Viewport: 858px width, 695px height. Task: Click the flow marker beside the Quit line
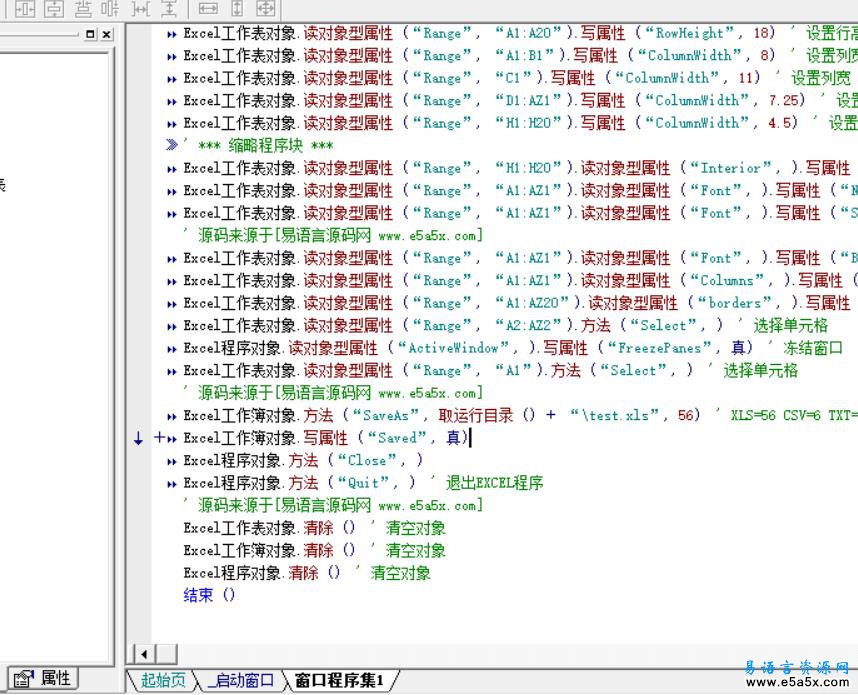[x=172, y=483]
